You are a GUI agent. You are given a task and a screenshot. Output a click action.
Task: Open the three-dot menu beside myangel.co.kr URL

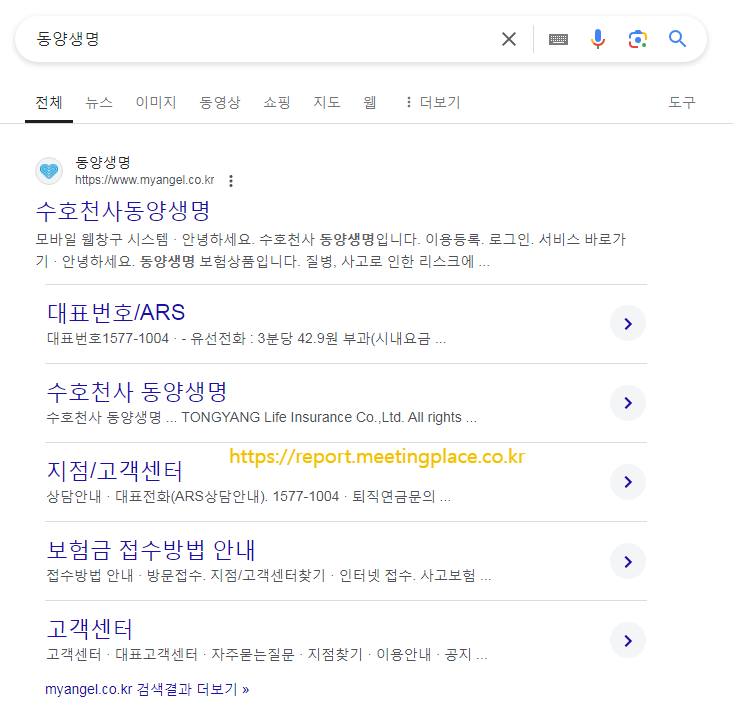(231, 181)
